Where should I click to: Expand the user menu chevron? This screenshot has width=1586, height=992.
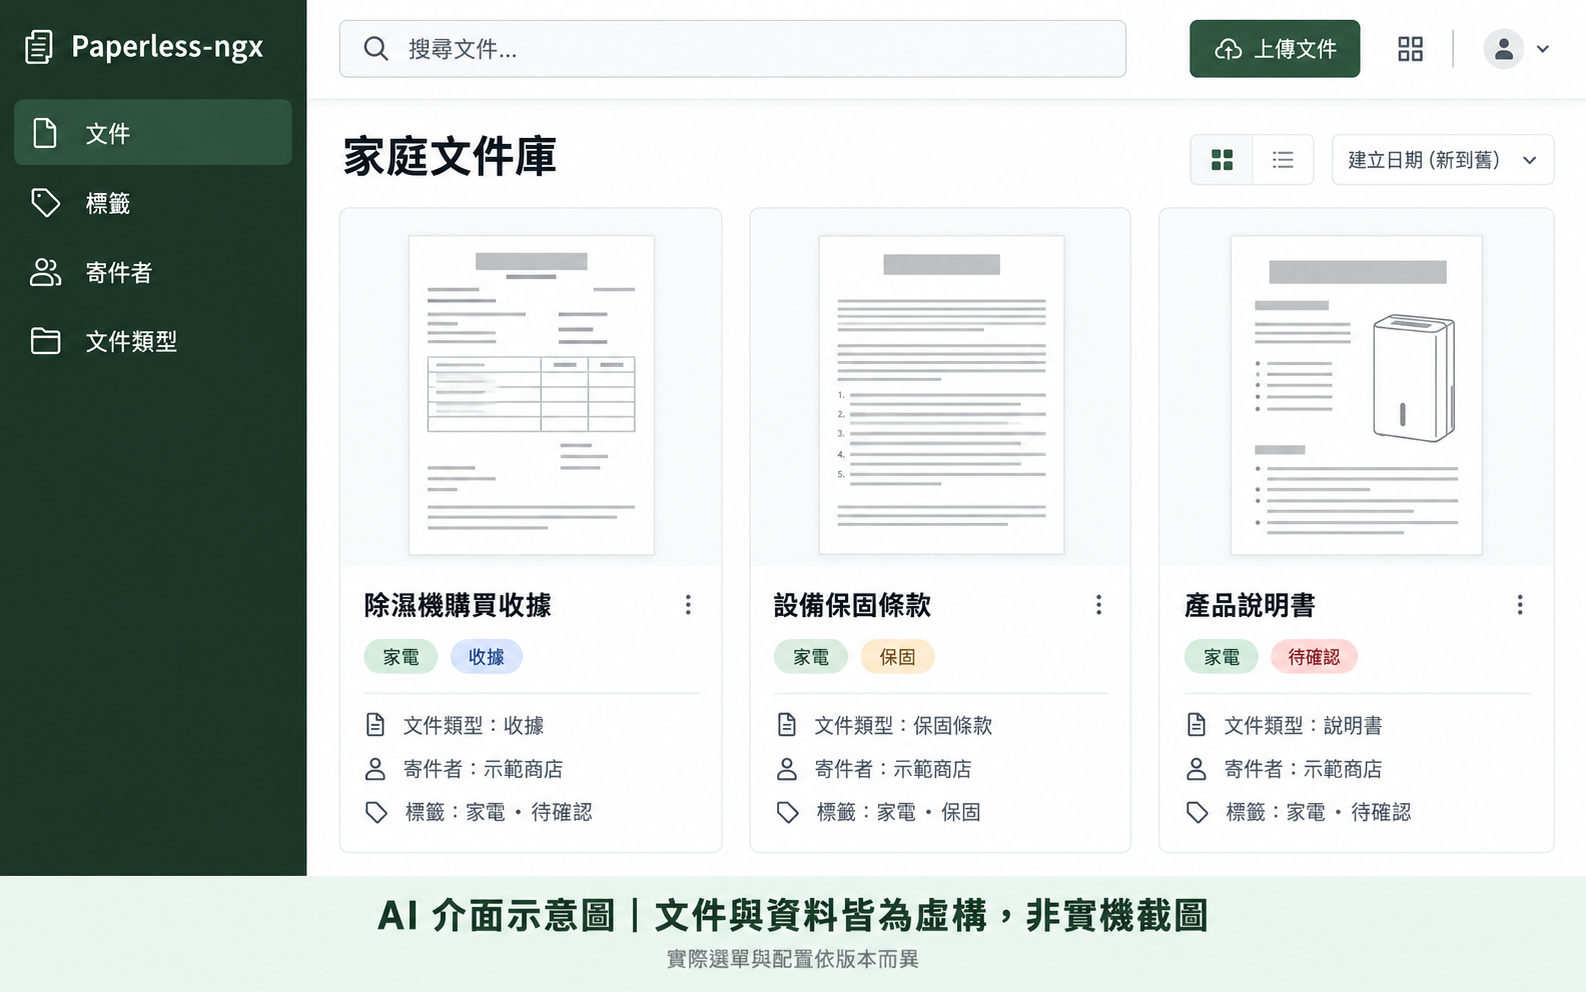pos(1543,49)
